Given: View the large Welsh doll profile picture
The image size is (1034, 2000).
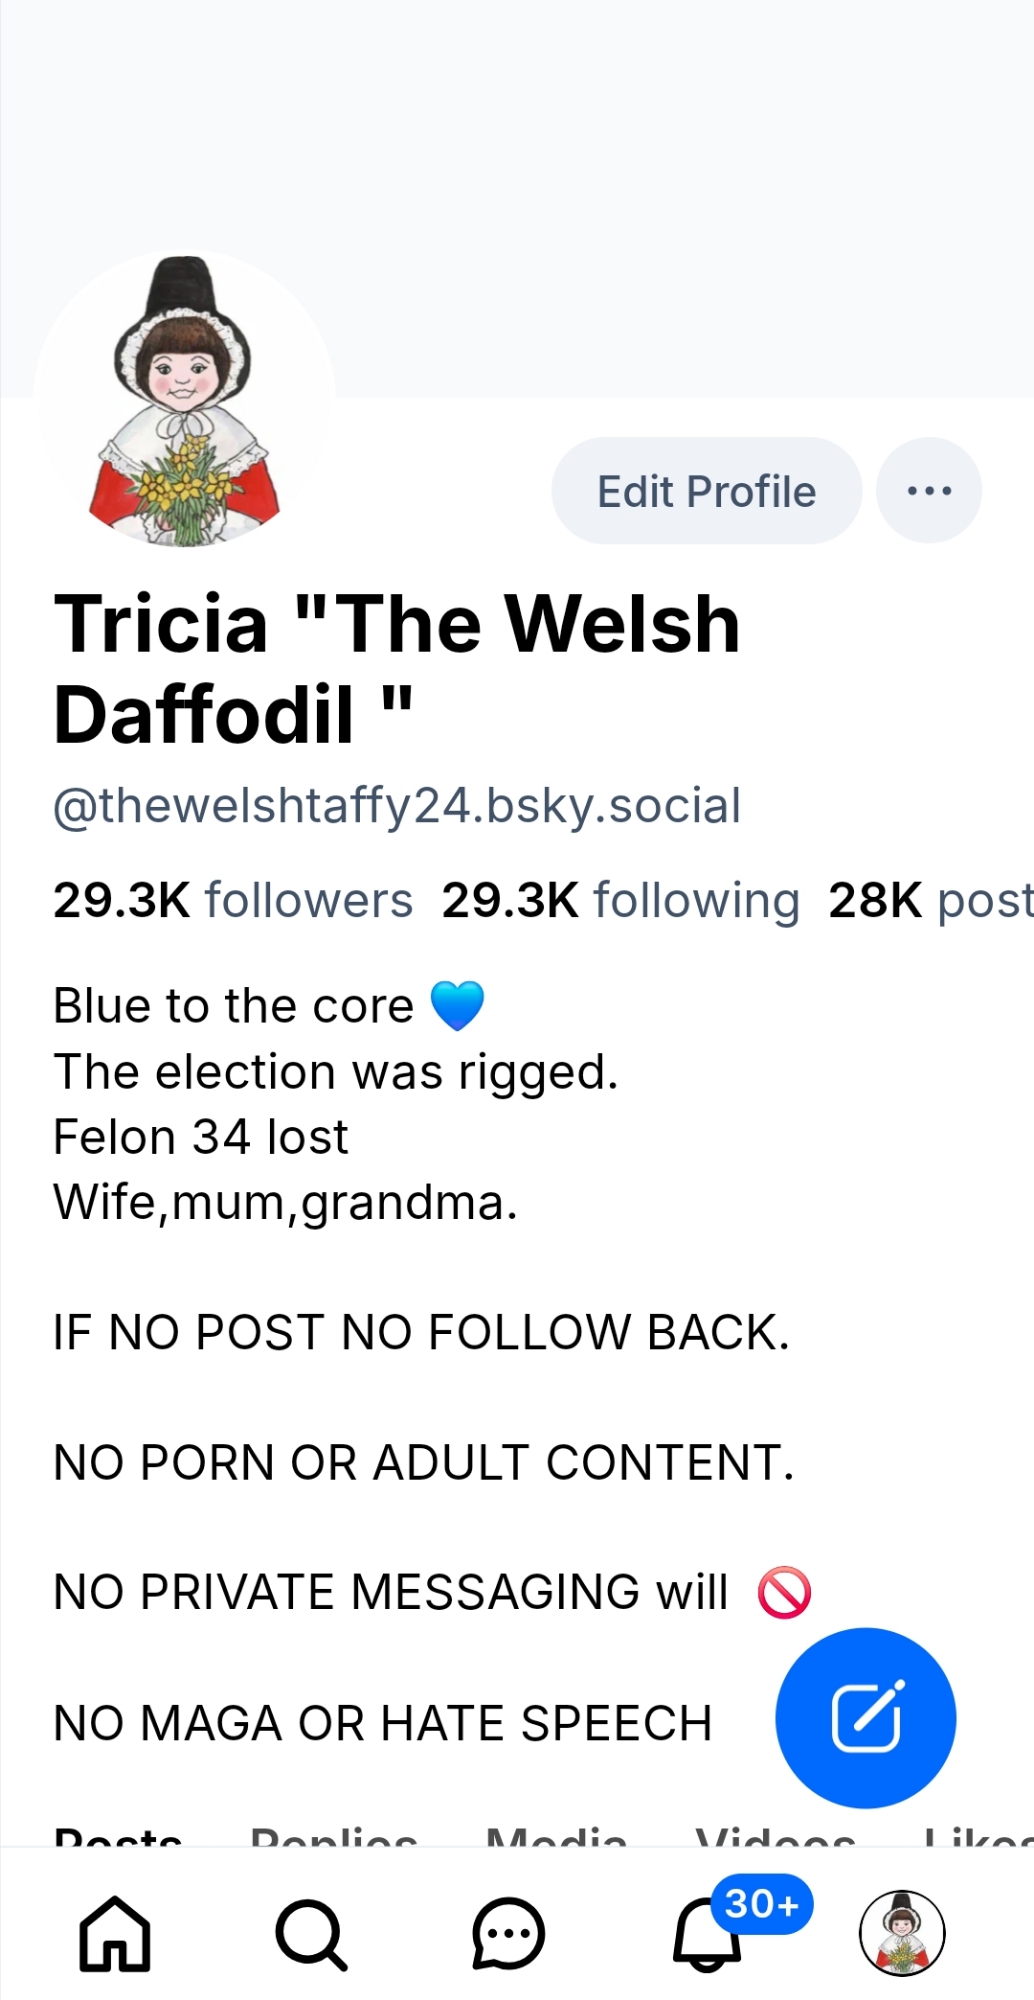Looking at the screenshot, I should point(184,401).
